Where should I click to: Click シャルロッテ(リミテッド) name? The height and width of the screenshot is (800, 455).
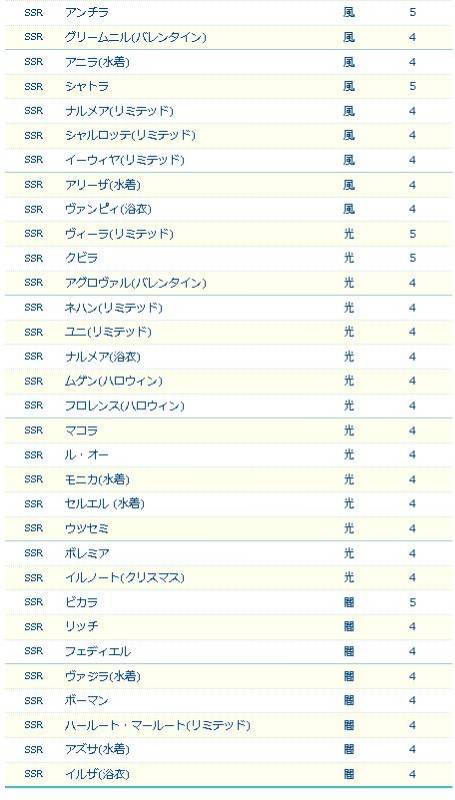point(130,135)
